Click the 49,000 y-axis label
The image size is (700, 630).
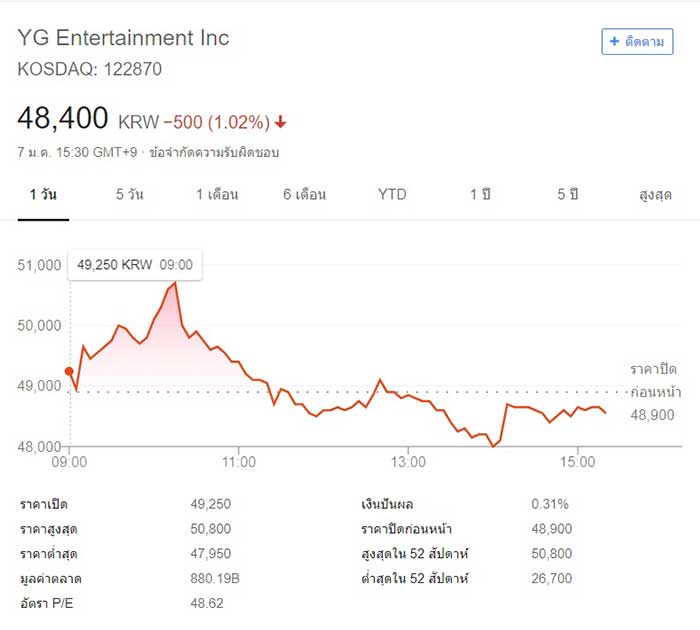point(39,386)
